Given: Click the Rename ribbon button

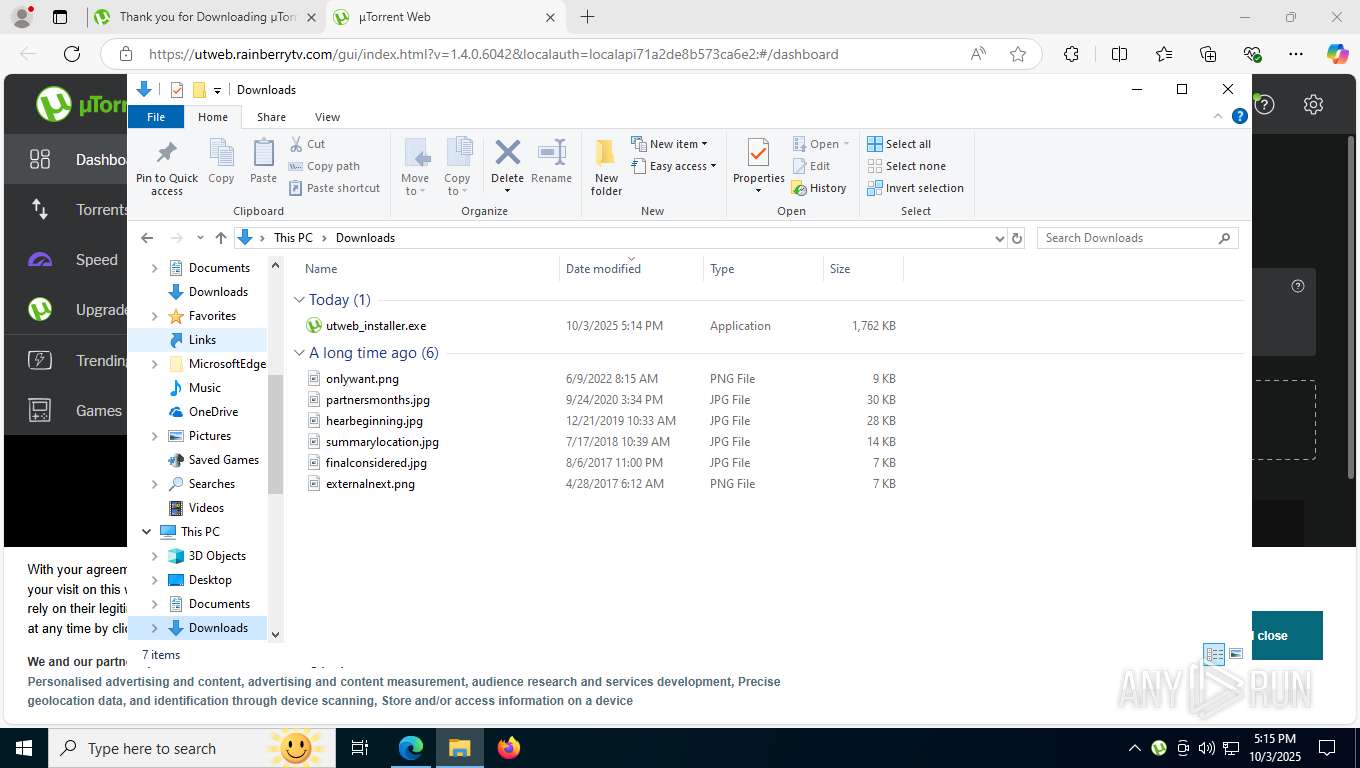Looking at the screenshot, I should (x=551, y=162).
